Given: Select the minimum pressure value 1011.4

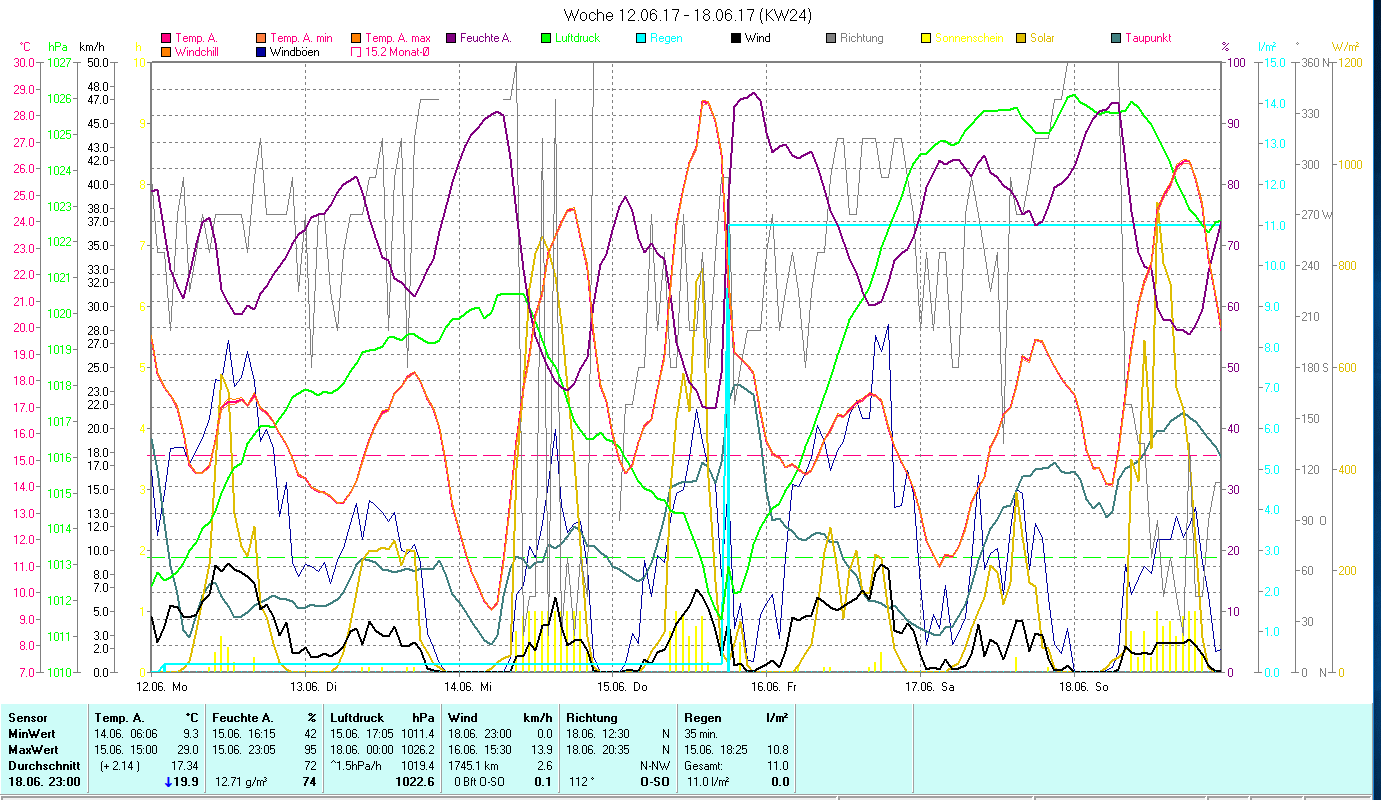Looking at the screenshot, I should 417,734.
